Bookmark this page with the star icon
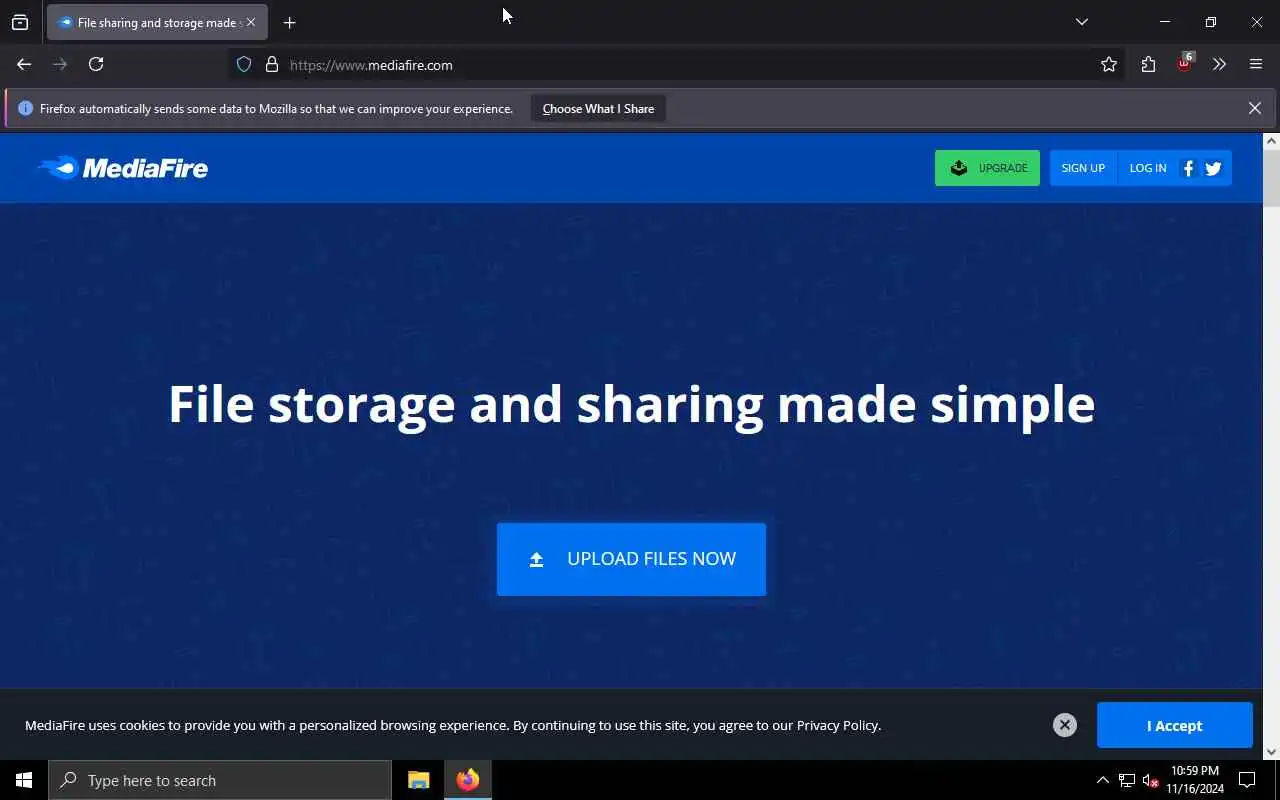 [x=1109, y=64]
